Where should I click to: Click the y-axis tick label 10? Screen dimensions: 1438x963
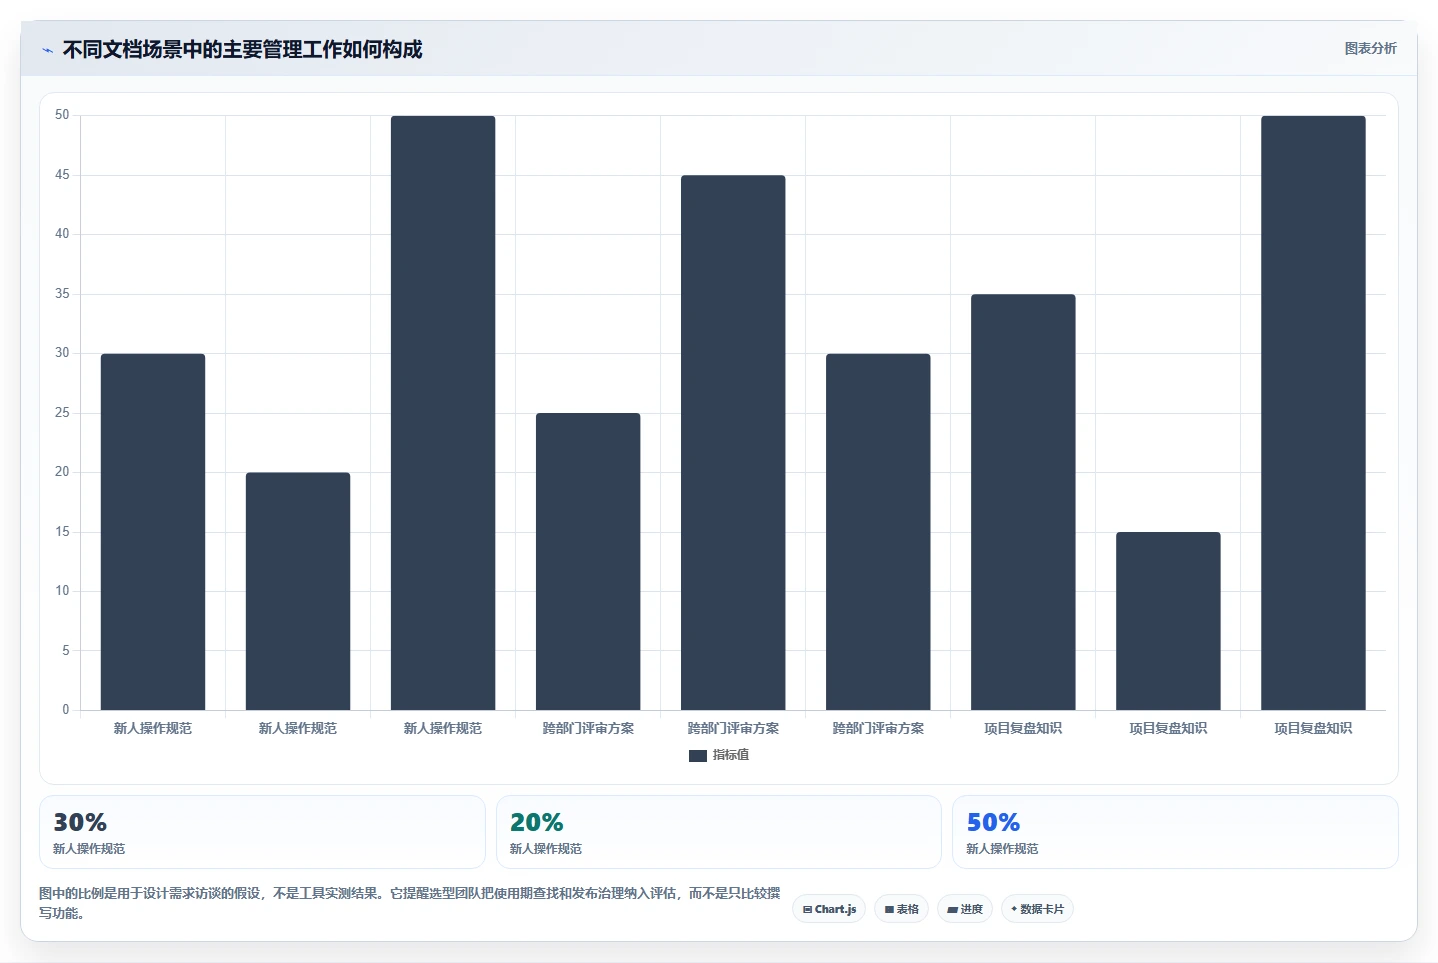[62, 591]
